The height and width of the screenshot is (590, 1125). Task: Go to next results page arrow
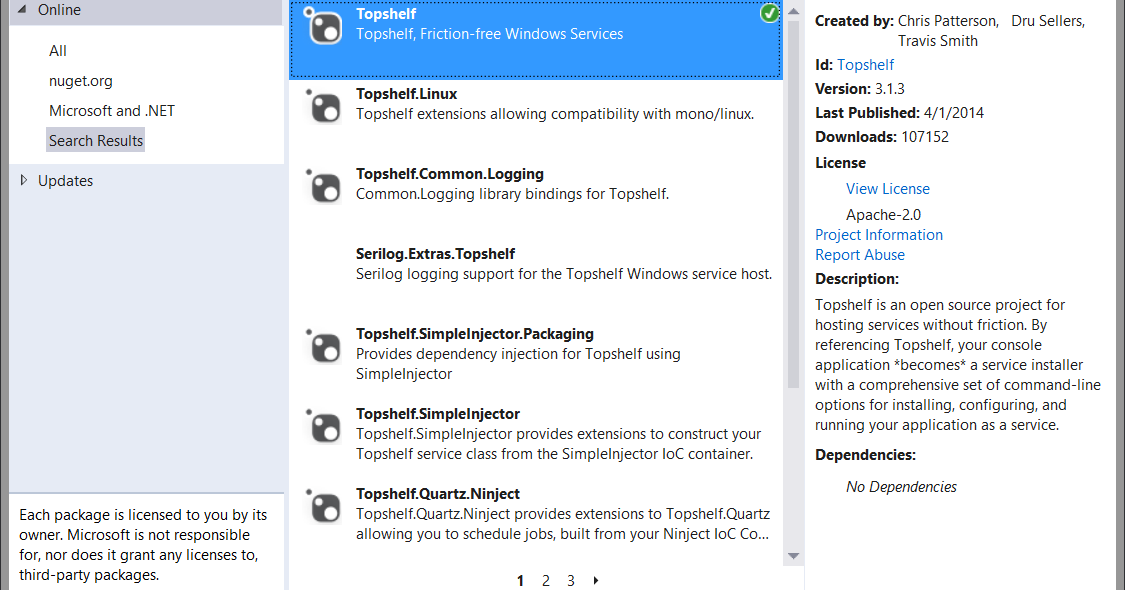point(596,580)
